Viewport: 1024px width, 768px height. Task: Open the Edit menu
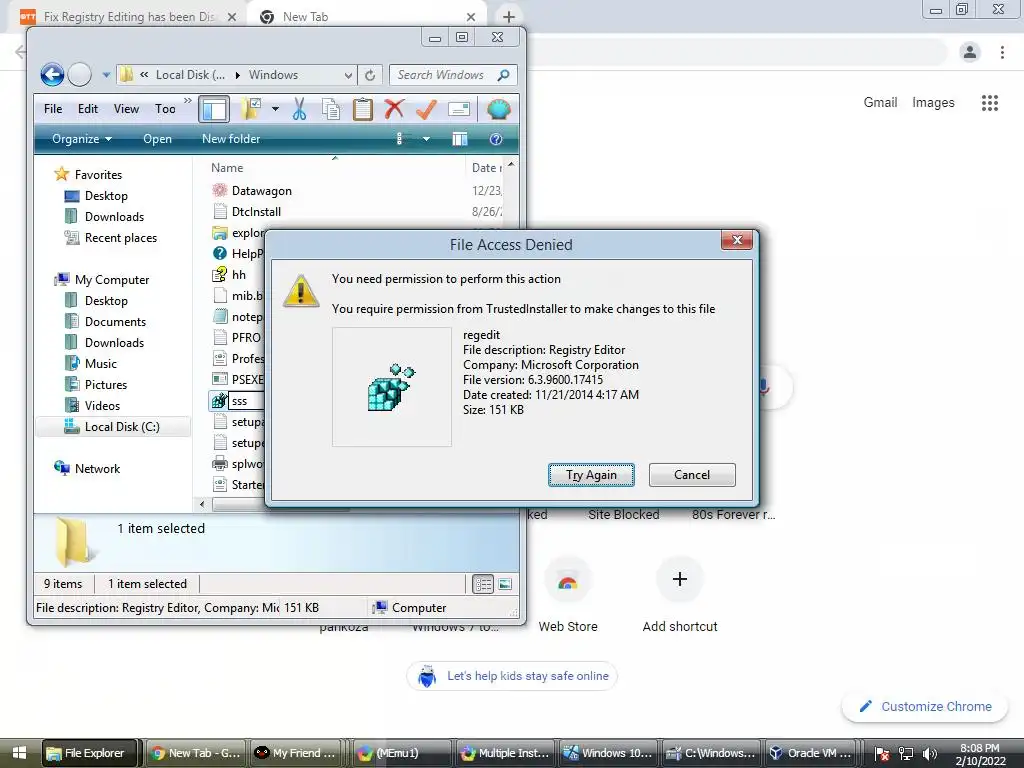[88, 109]
